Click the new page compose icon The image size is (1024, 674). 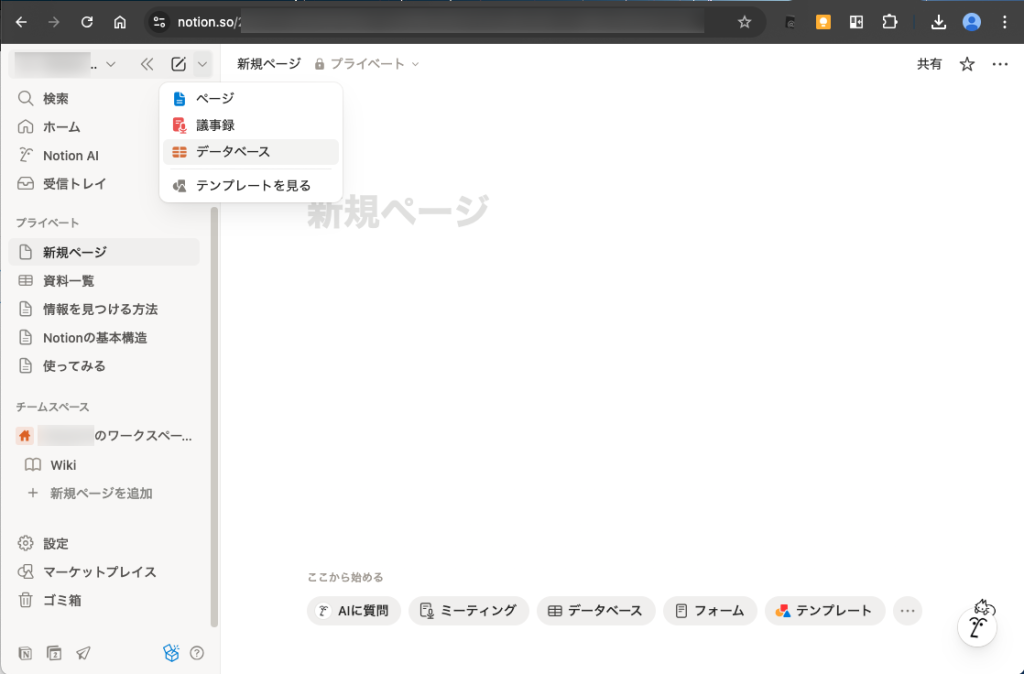pos(178,64)
